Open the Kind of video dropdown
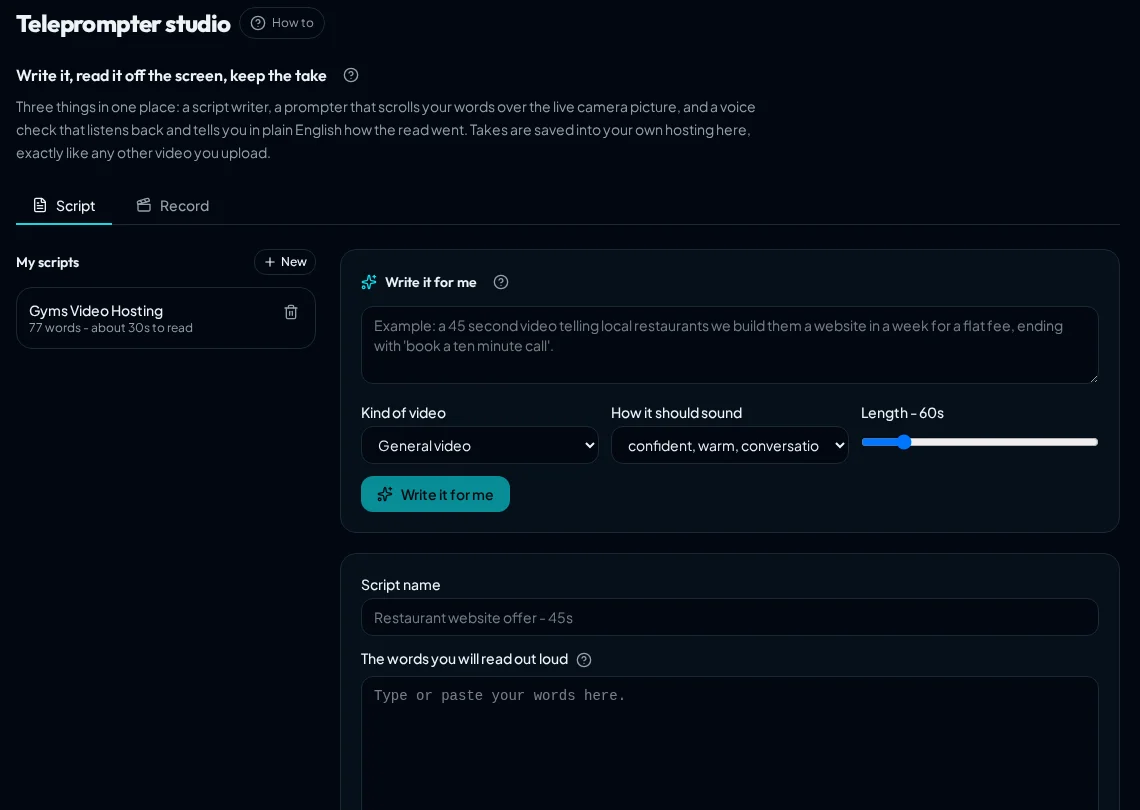Screen dimensions: 1140x810 [480, 445]
